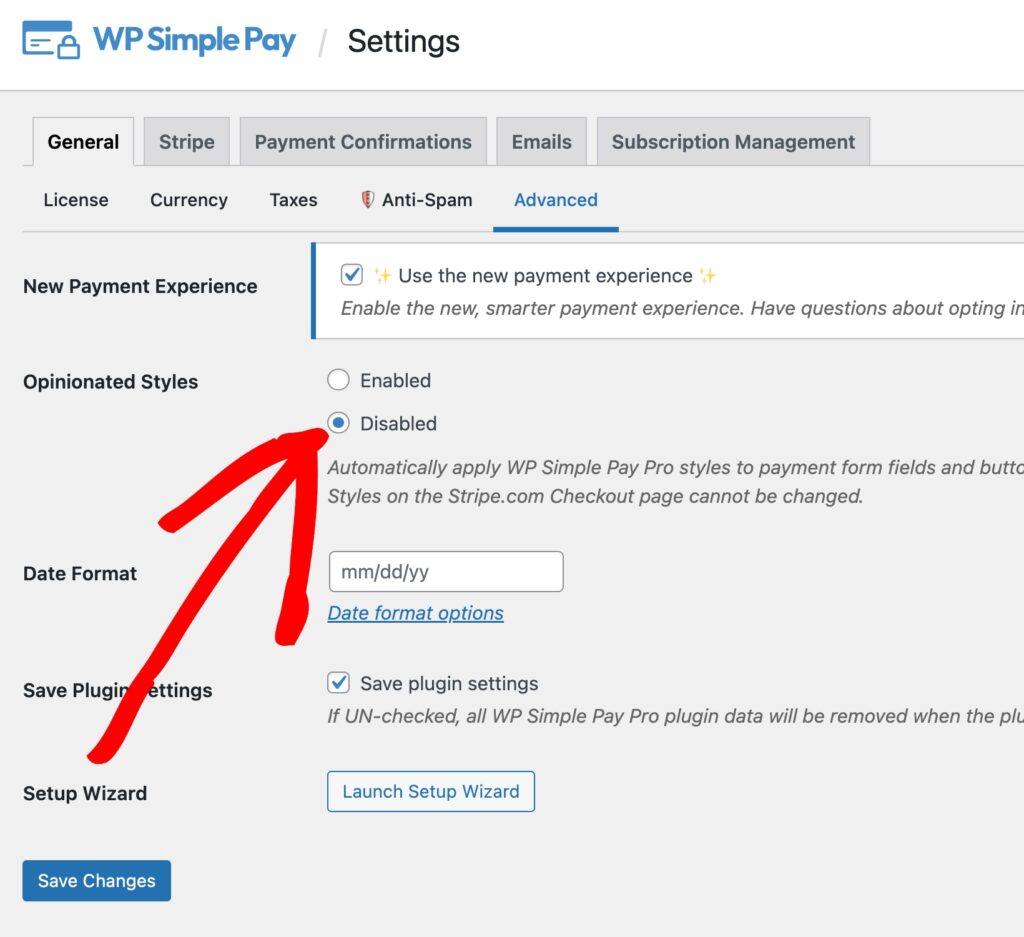This screenshot has width=1024, height=937.
Task: Open the Subscription Management tab
Action: (733, 142)
